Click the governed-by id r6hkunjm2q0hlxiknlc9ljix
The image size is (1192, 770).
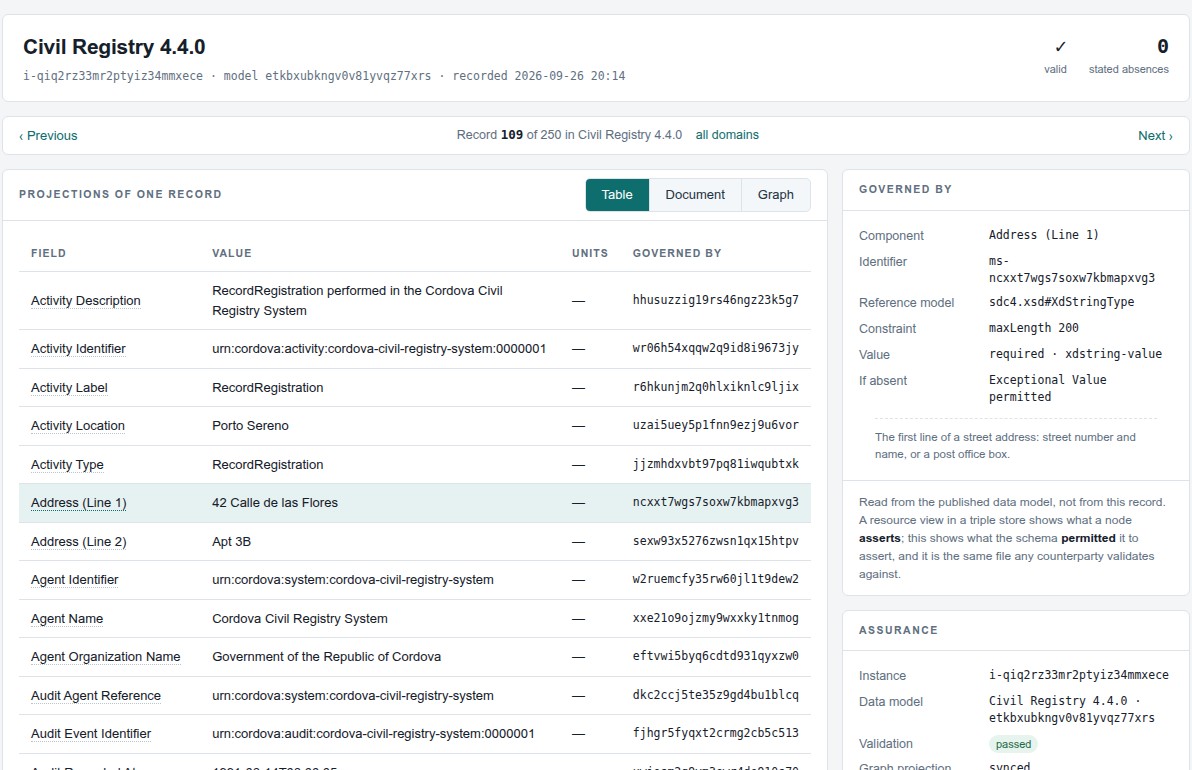tap(715, 387)
